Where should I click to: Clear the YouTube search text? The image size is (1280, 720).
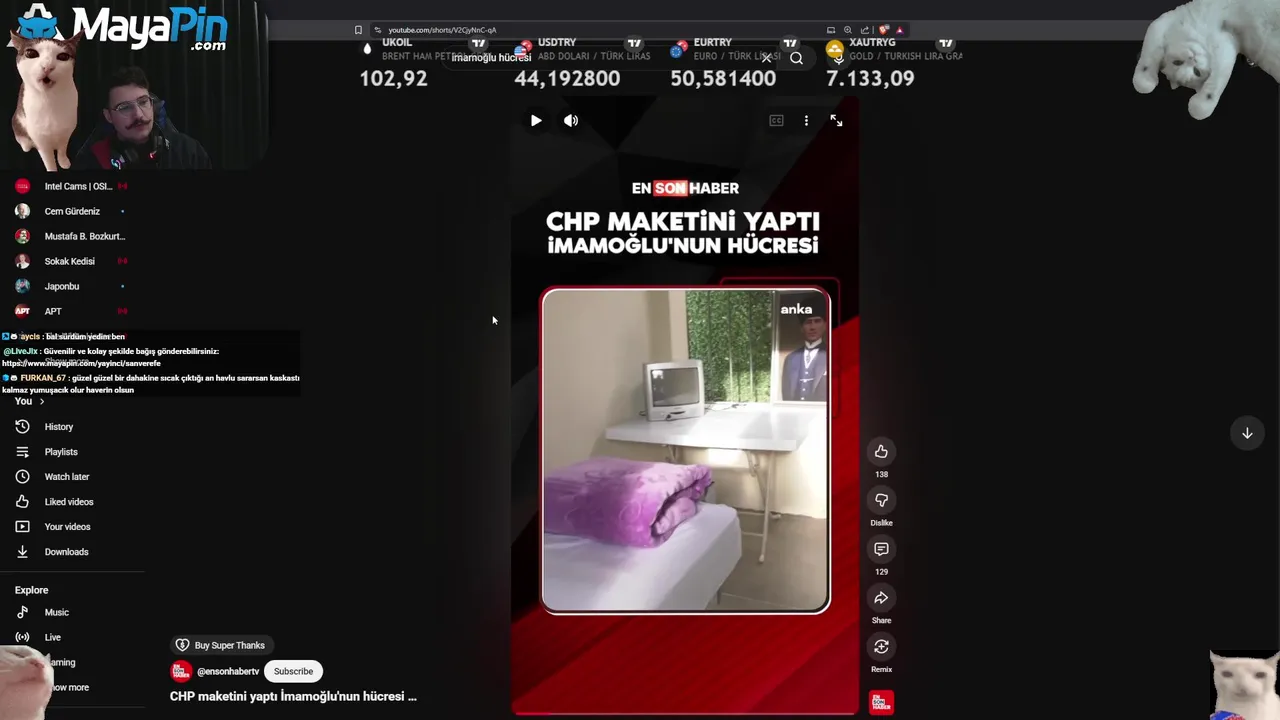[767, 58]
